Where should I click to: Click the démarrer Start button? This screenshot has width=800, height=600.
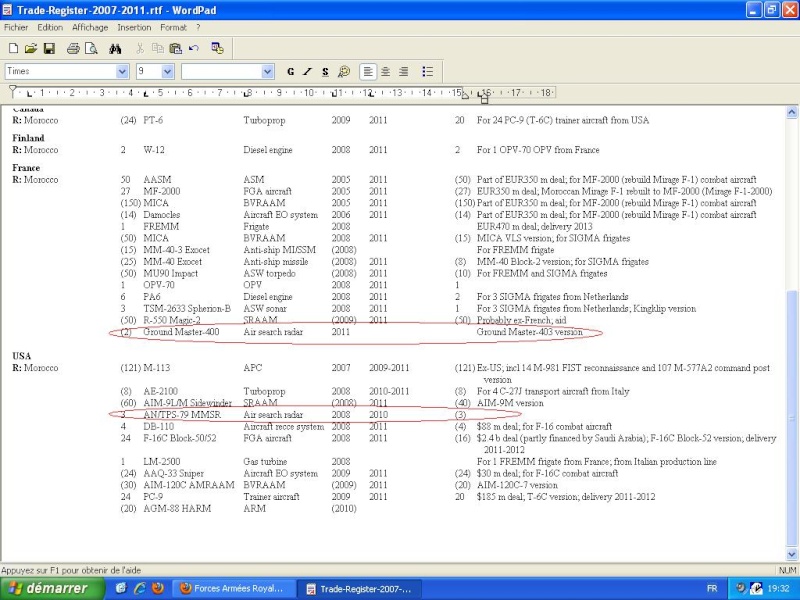[53, 588]
